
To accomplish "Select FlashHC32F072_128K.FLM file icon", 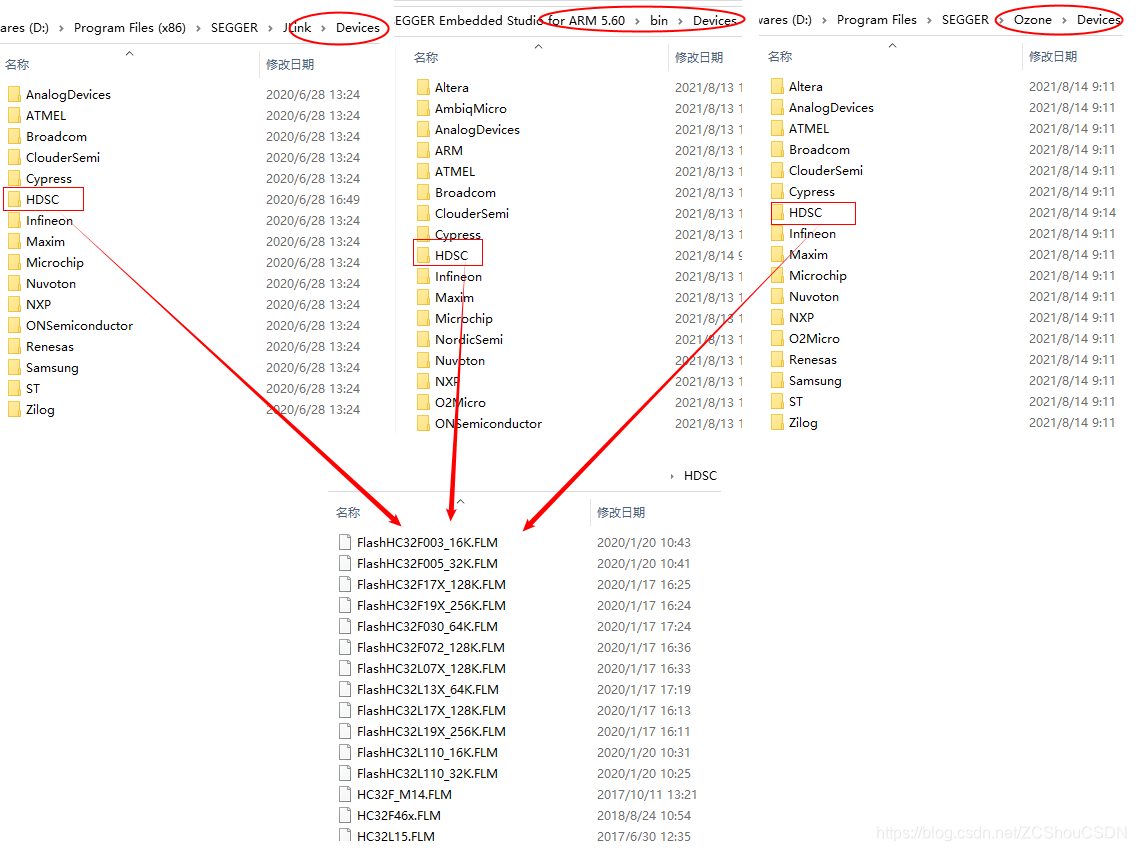I will tap(346, 647).
